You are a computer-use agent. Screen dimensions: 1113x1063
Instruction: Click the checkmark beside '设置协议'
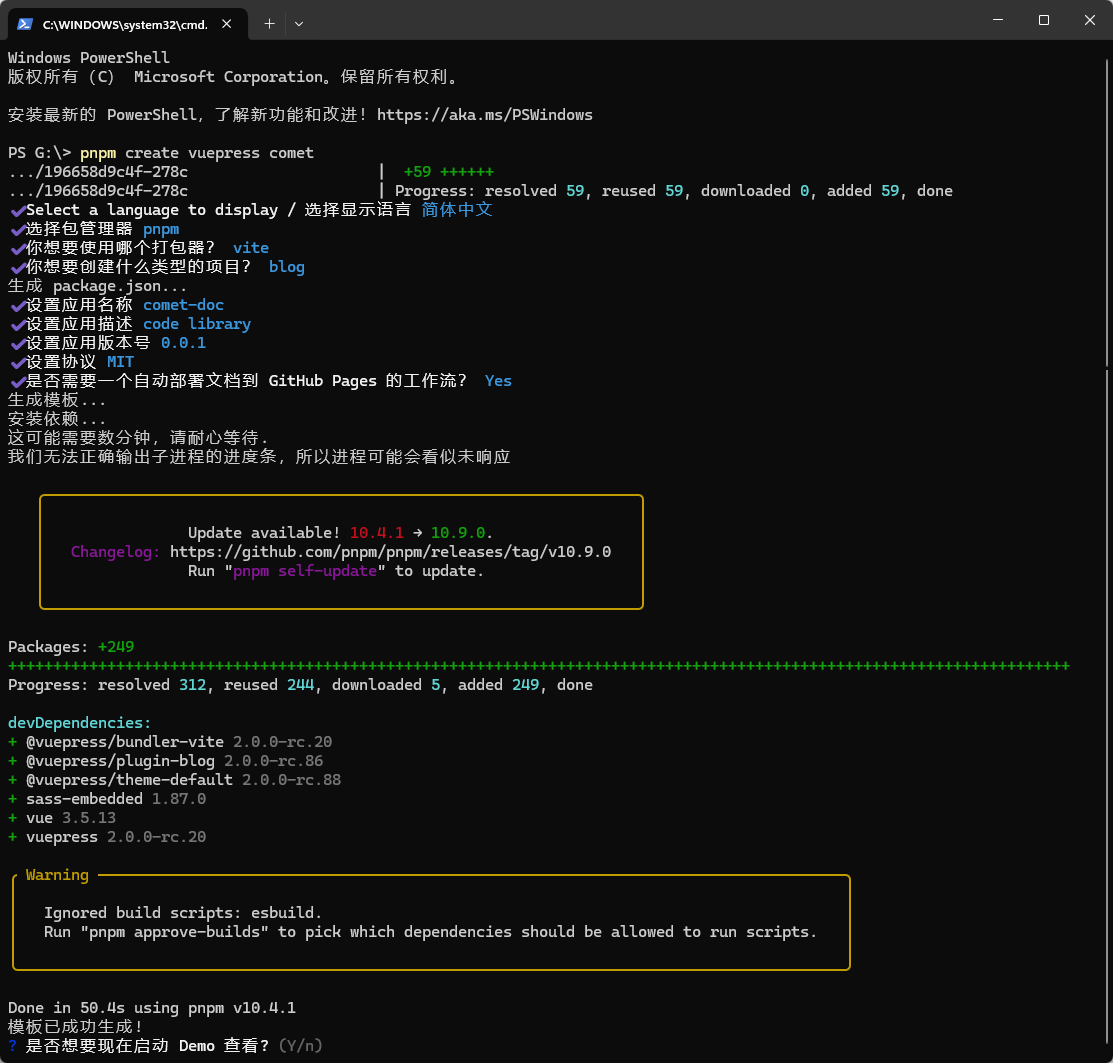pos(18,363)
